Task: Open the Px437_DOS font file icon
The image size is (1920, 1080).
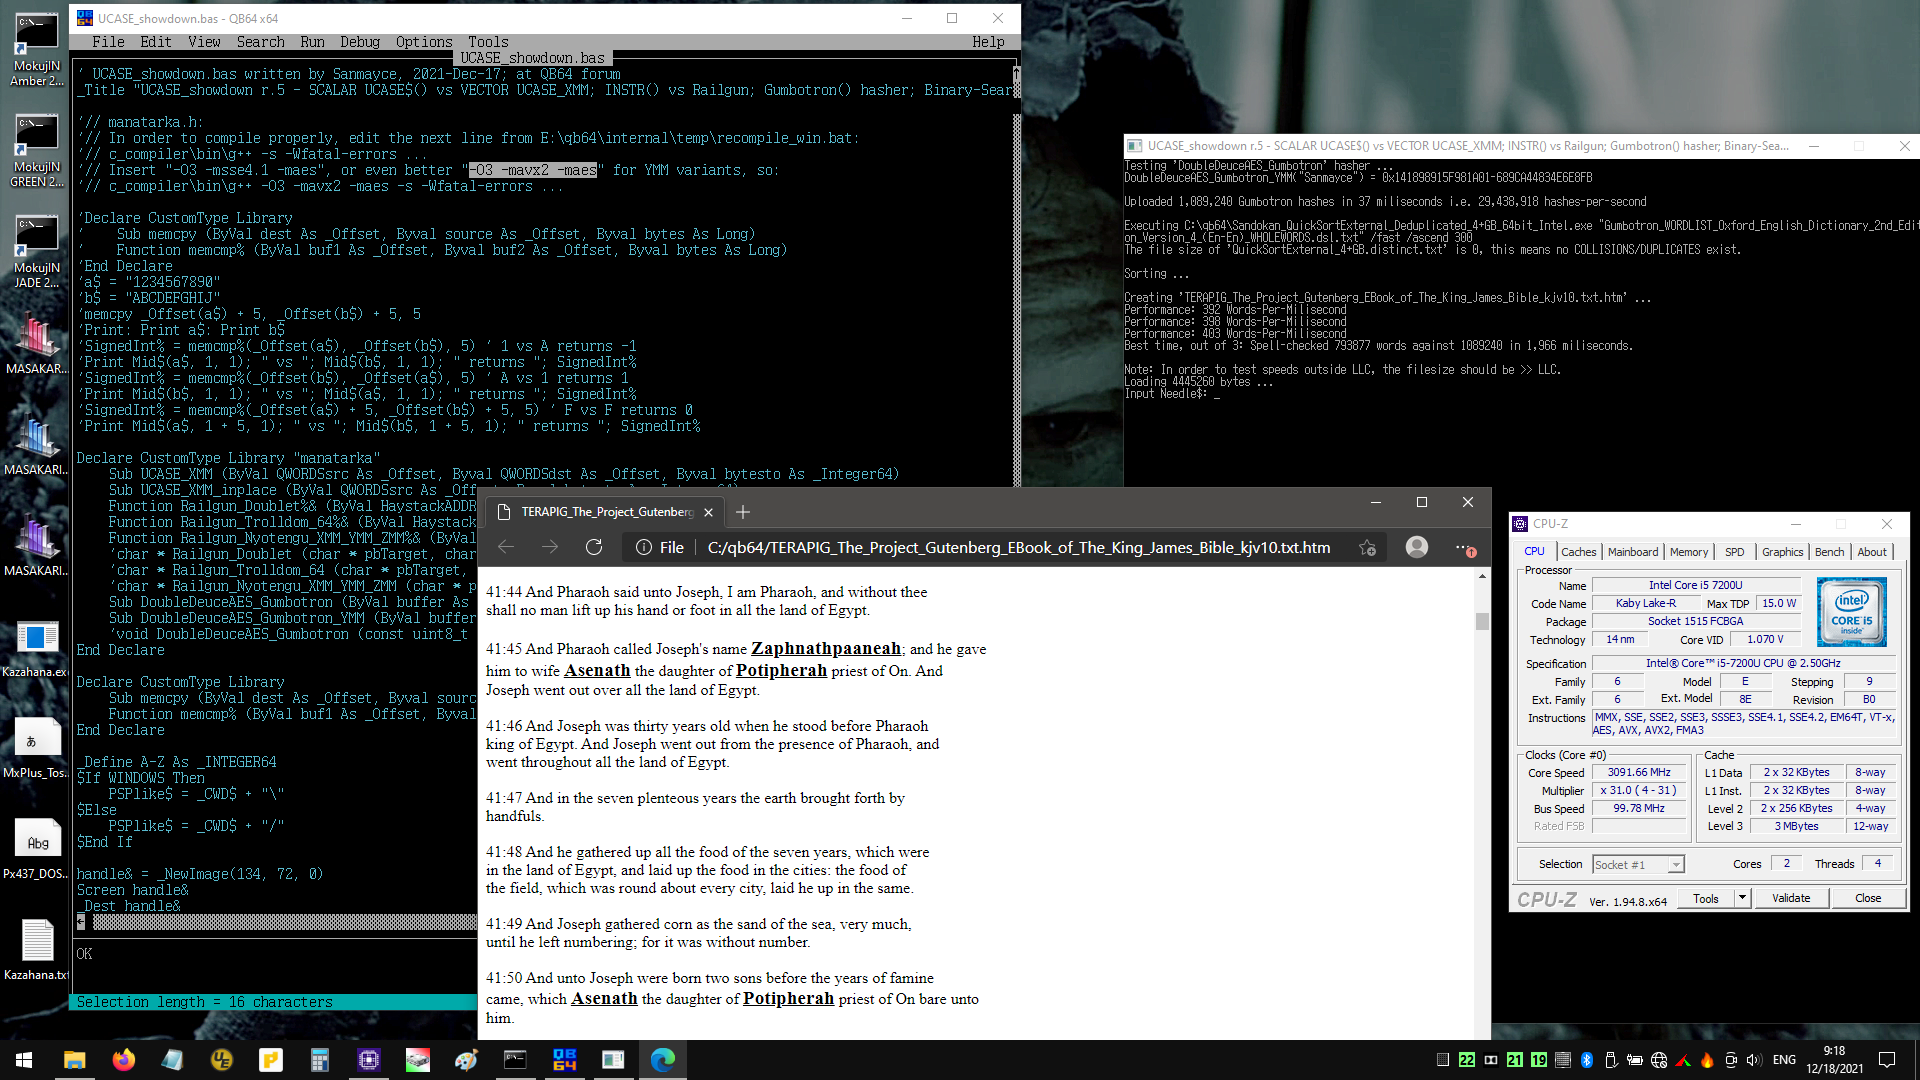Action: tap(36, 849)
